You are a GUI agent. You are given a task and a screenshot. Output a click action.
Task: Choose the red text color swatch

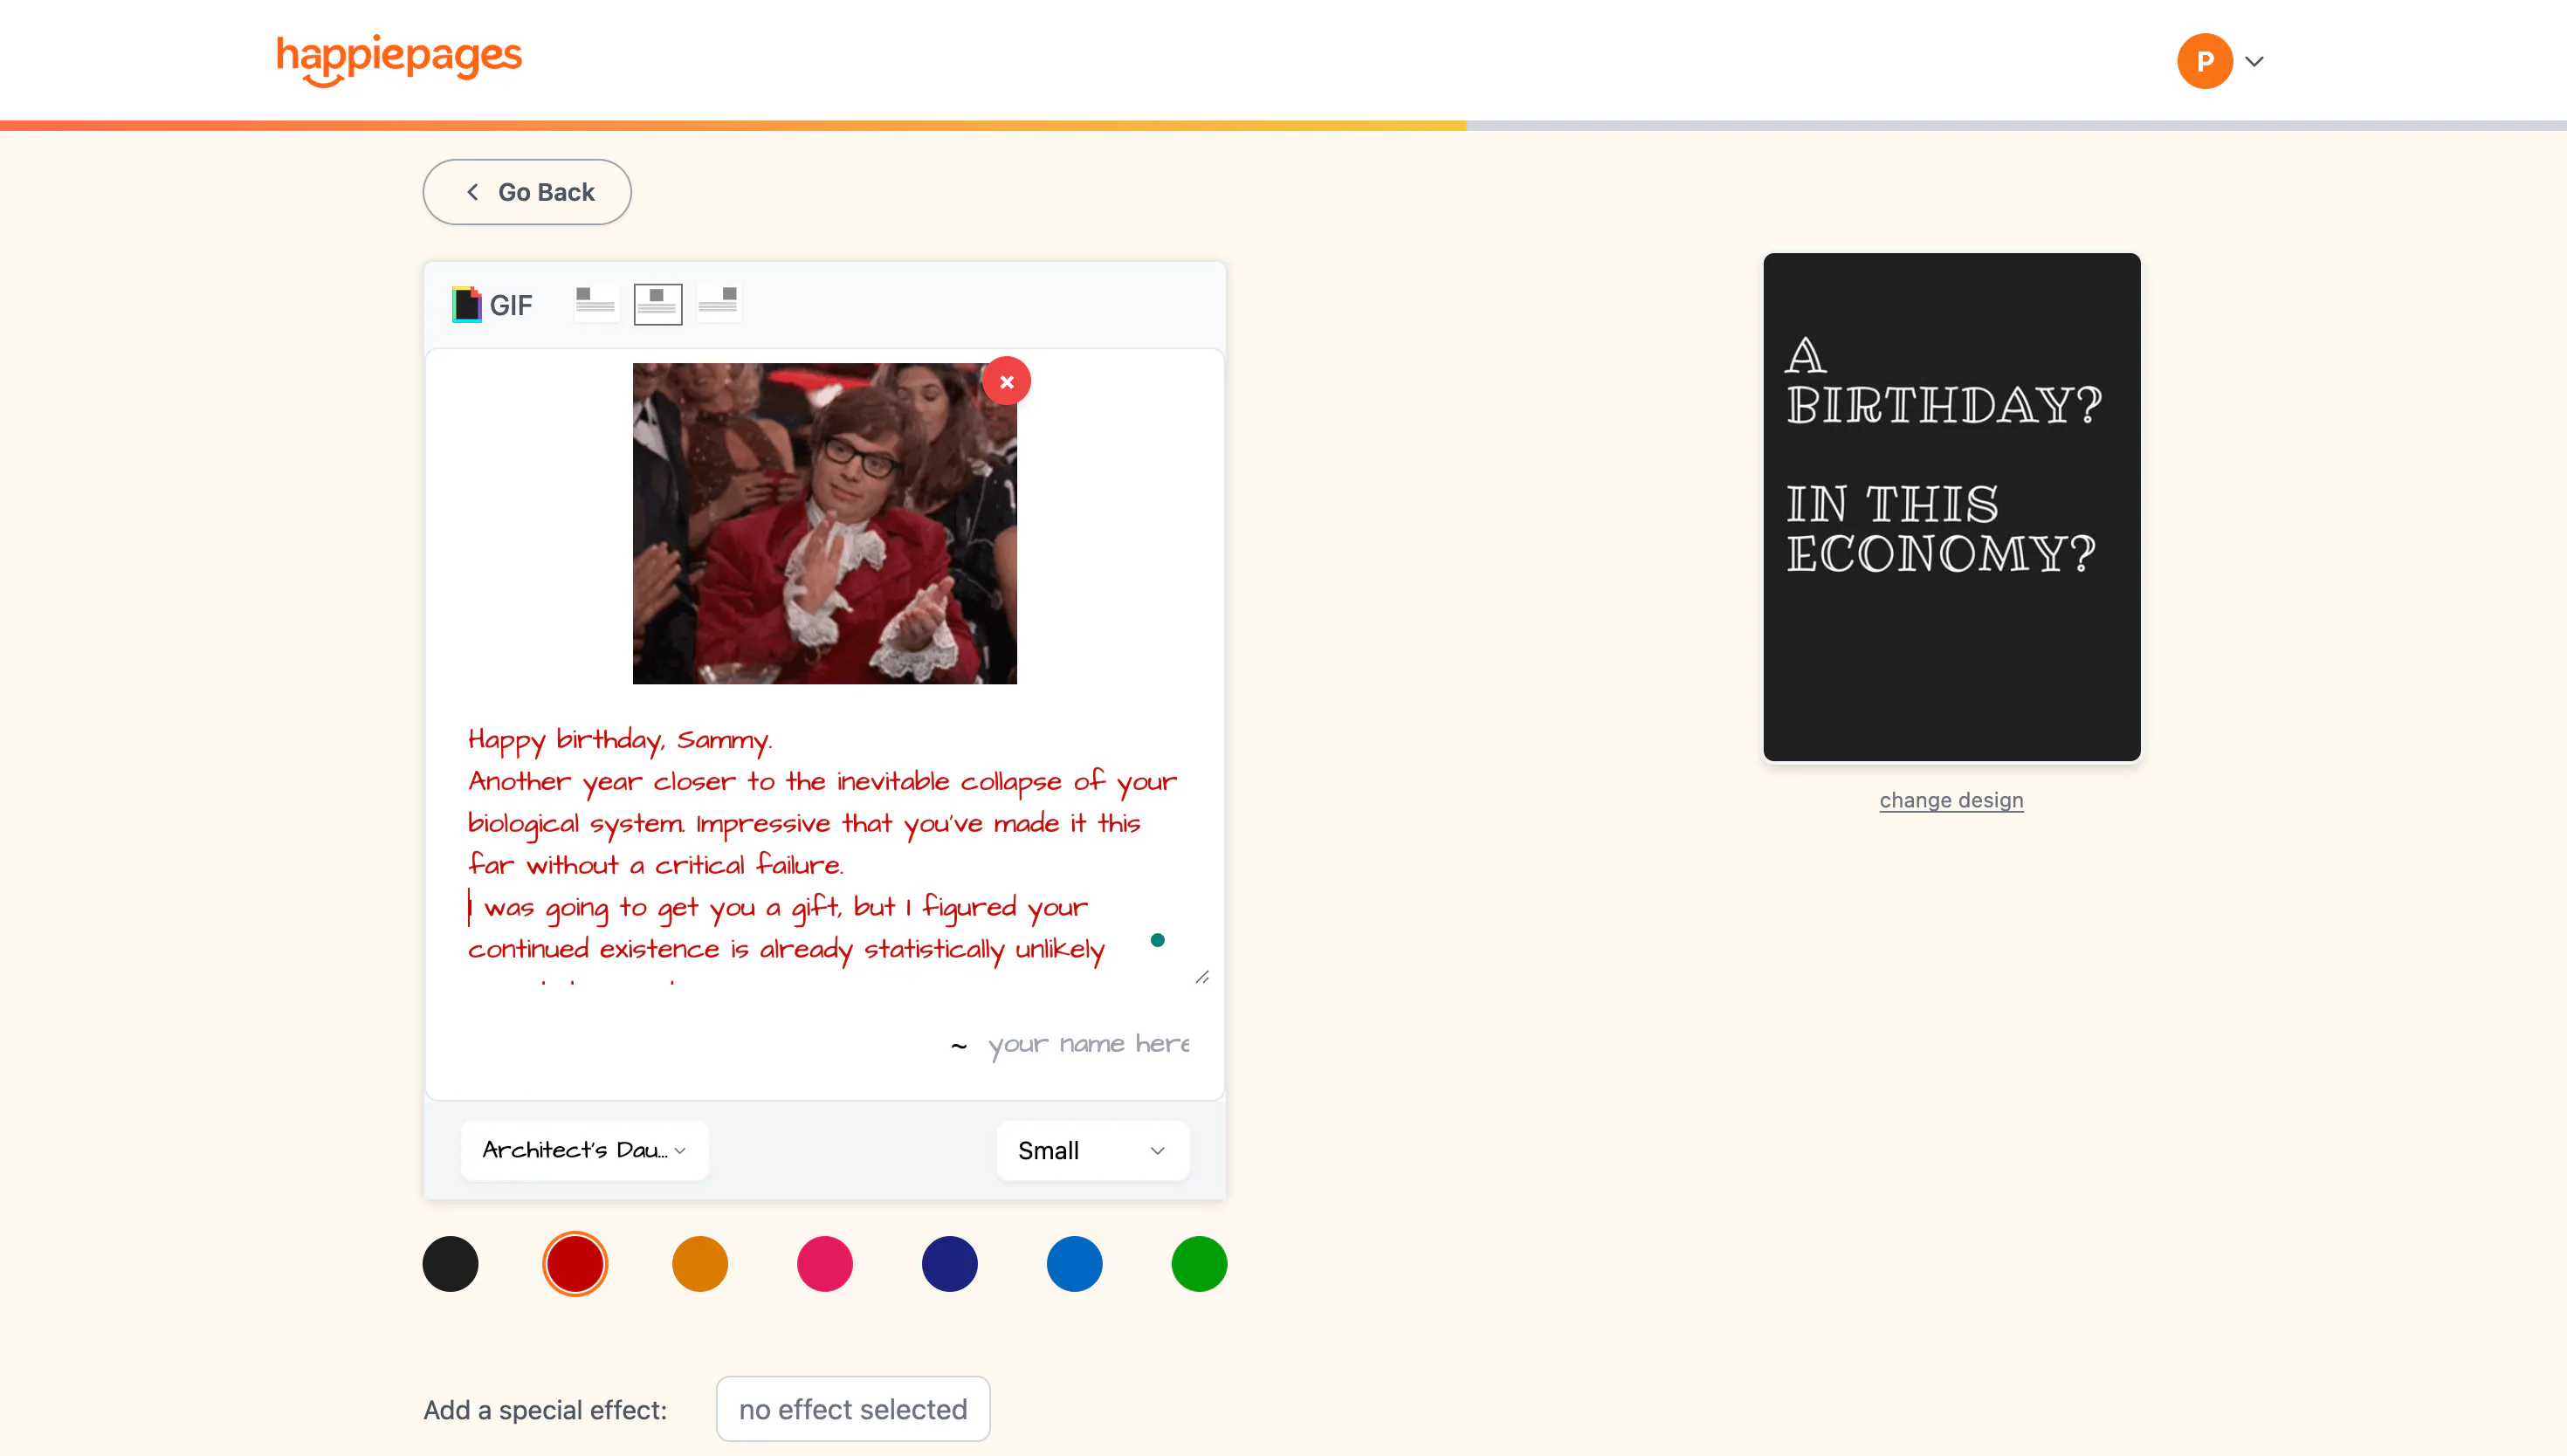pos(575,1264)
